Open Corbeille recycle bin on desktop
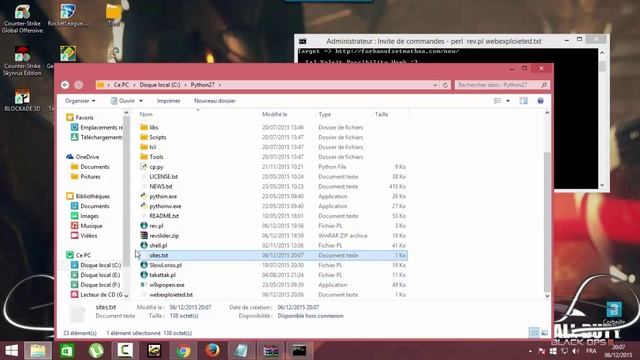 coord(613,313)
